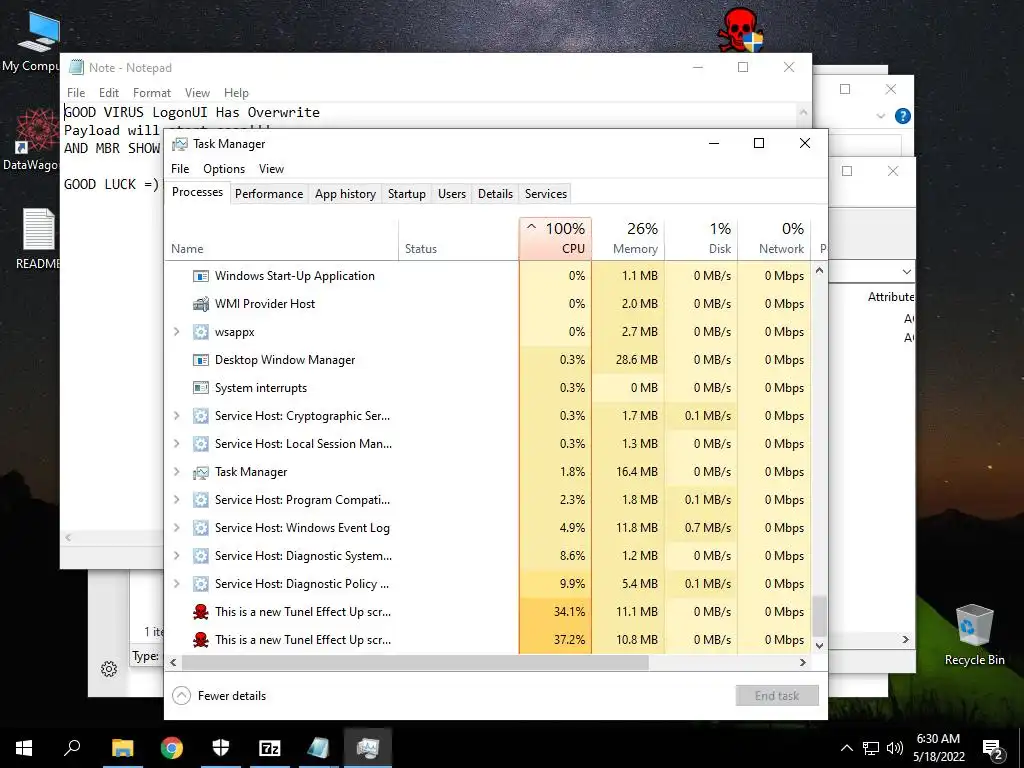Open the Notepad Edit menu
Image resolution: width=1024 pixels, height=768 pixels.
pos(108,93)
